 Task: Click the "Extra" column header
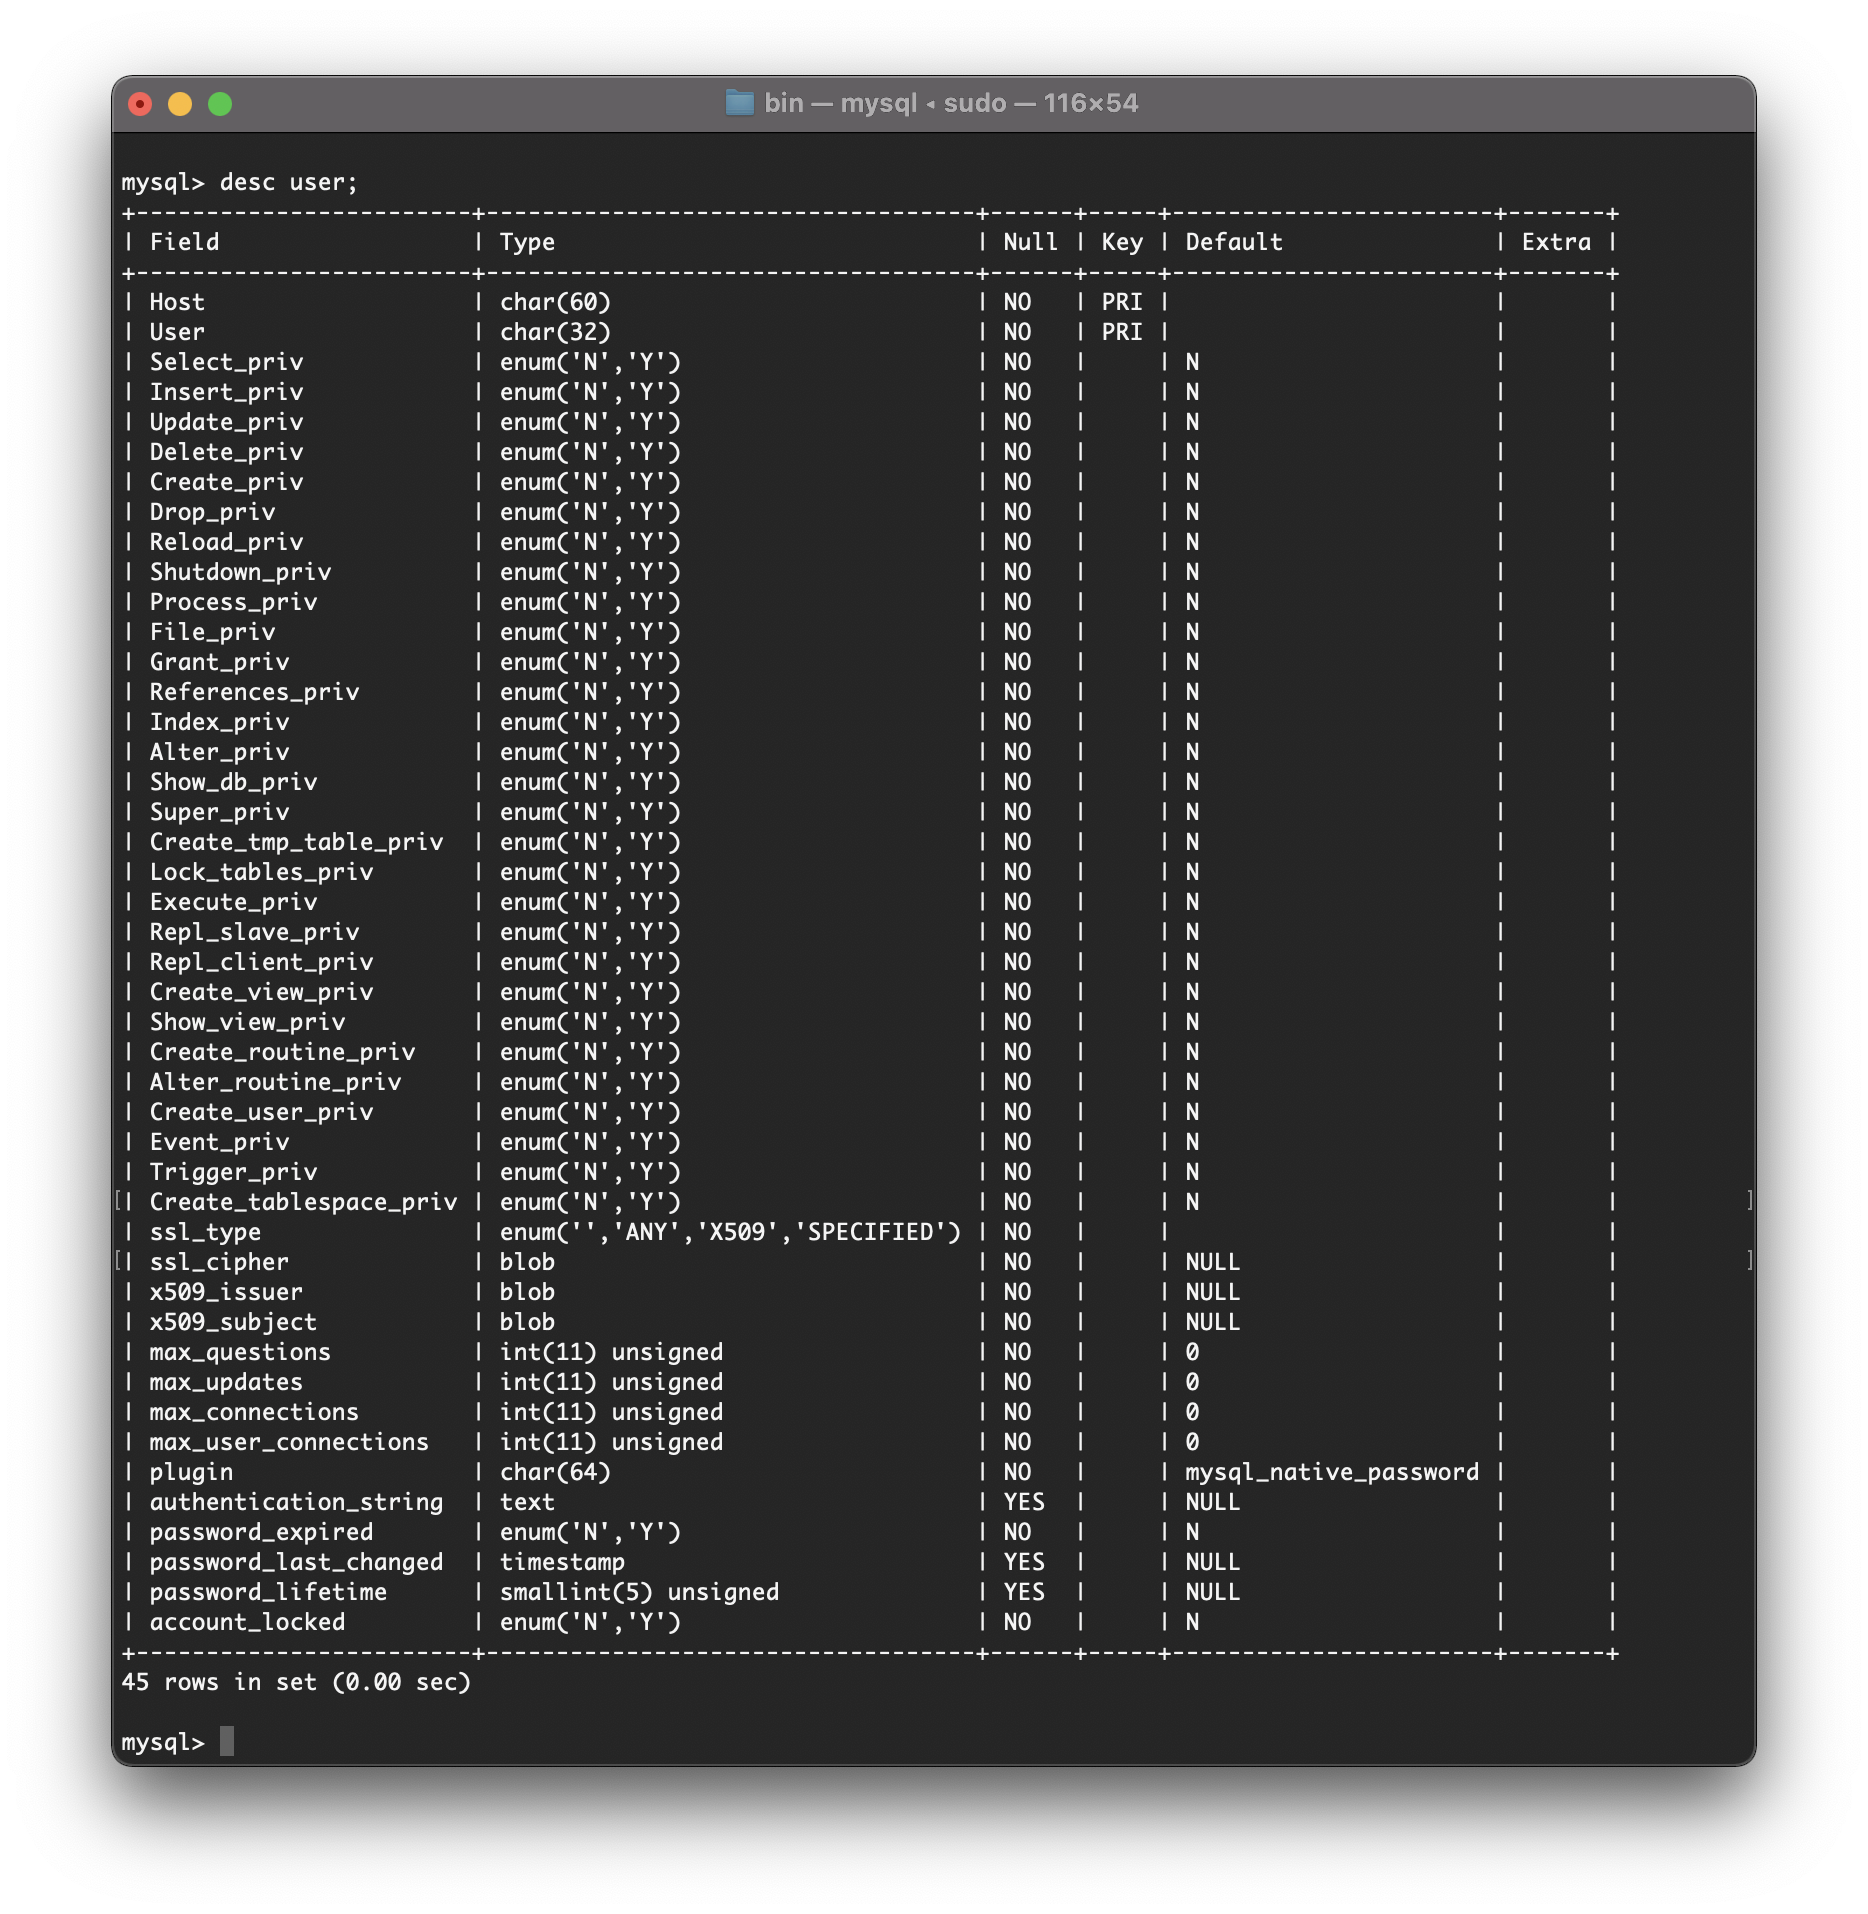1556,242
